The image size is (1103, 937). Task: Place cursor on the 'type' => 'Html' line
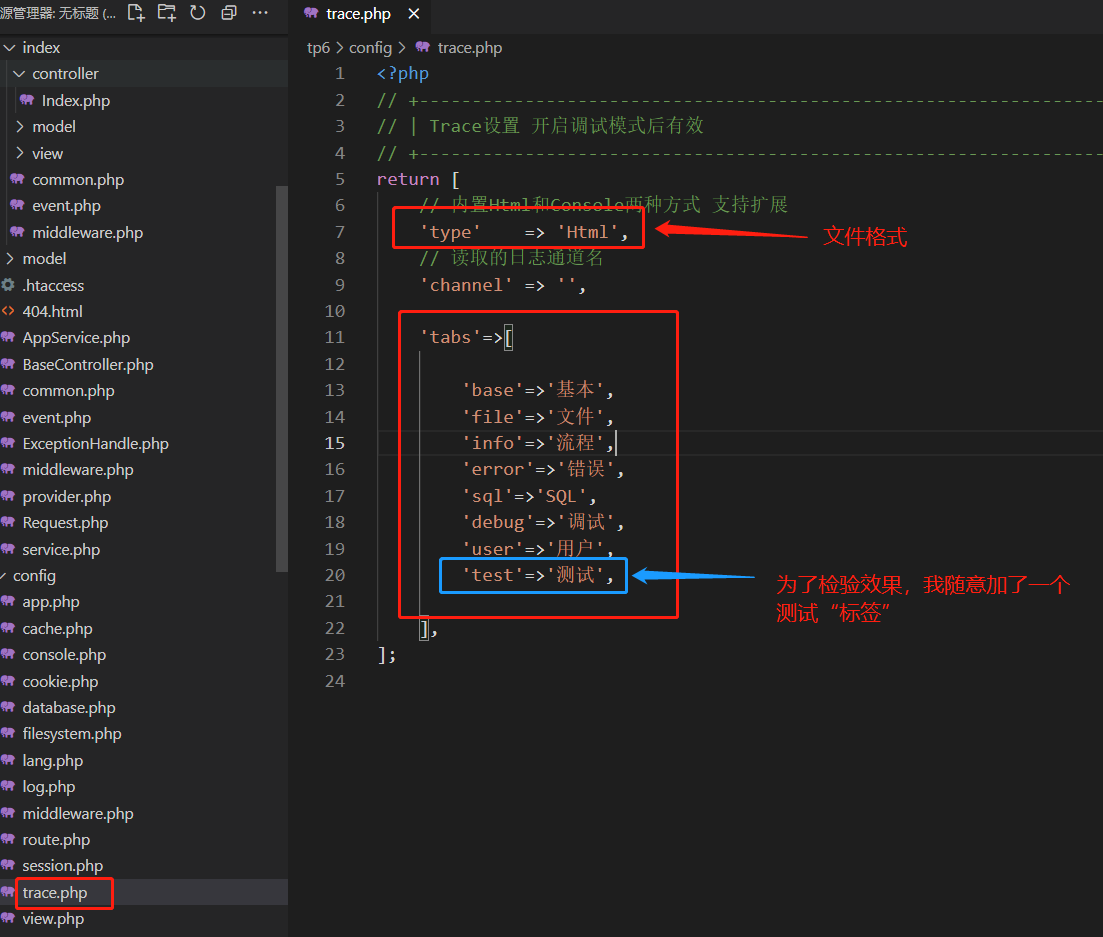[523, 232]
